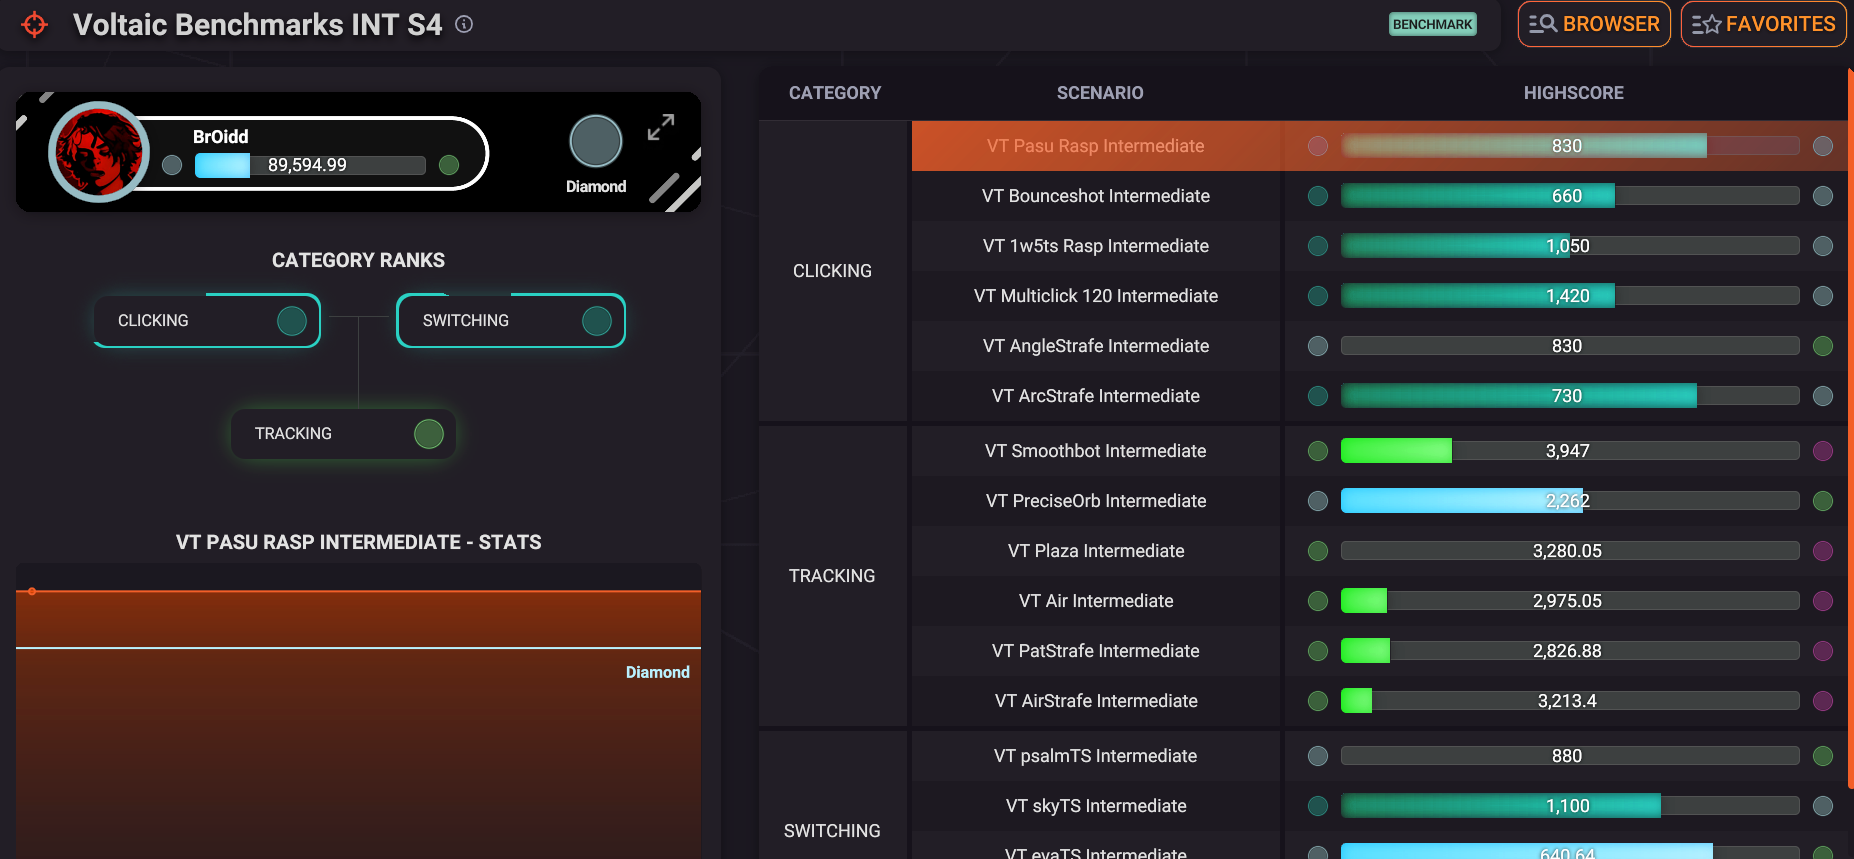Open the Favorites list
The image size is (1854, 859).
pyautogui.click(x=1763, y=24)
